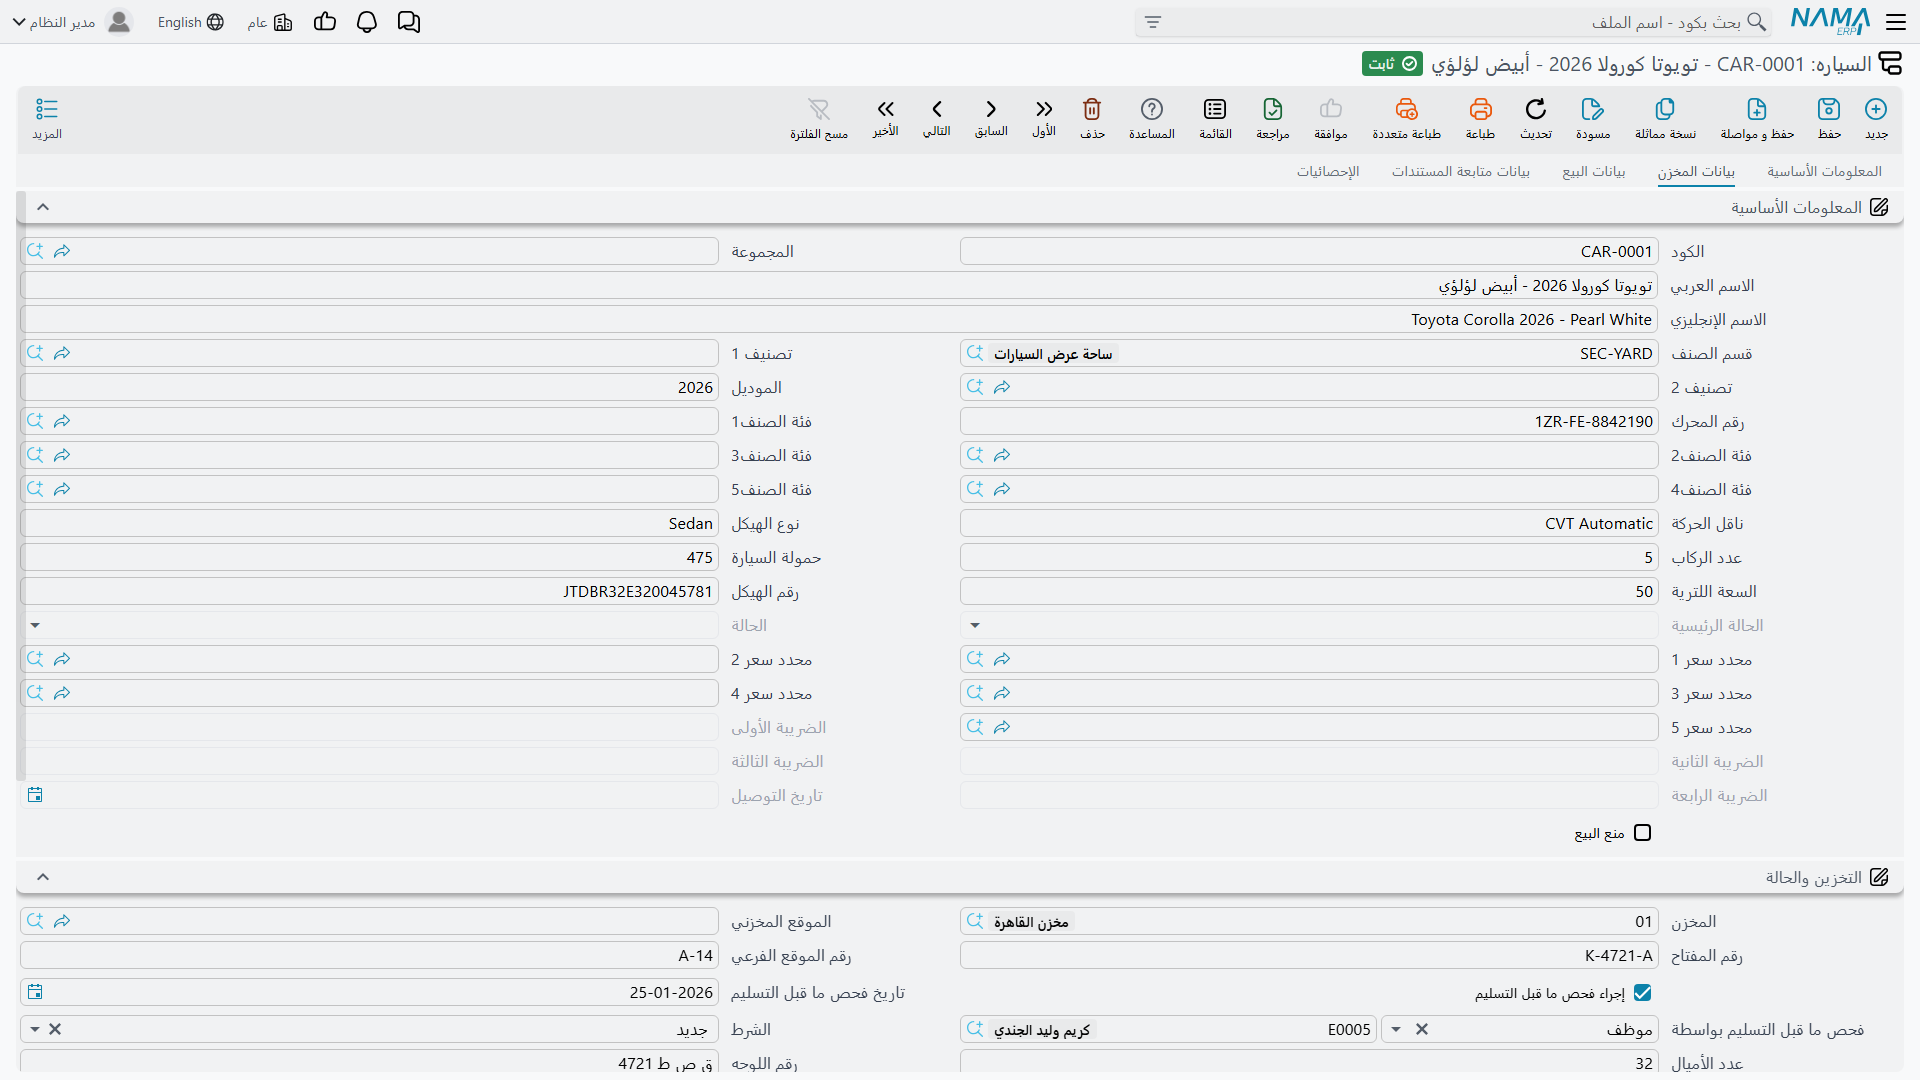Refresh the record using تحديث

(1536, 118)
